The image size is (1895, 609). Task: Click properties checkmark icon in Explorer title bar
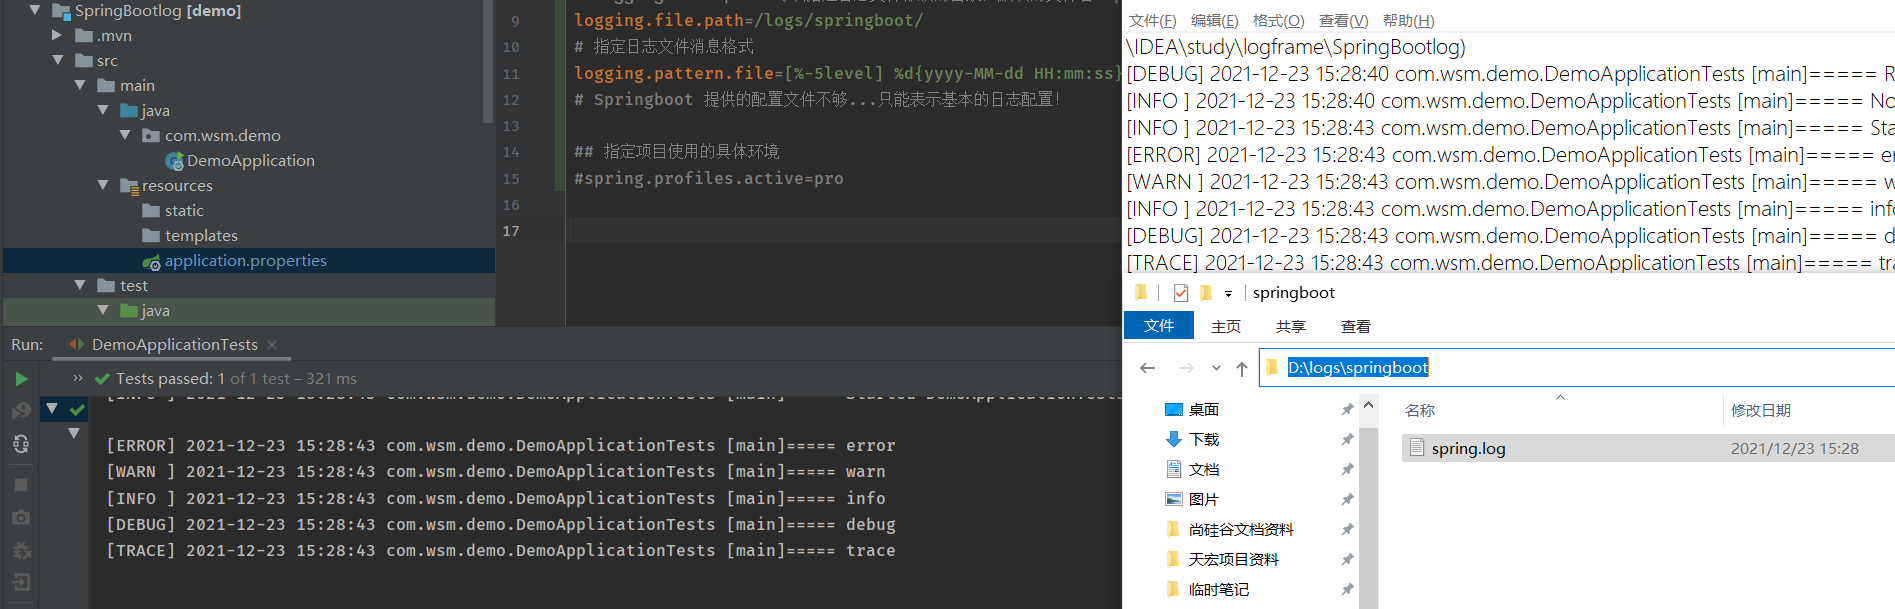1181,293
